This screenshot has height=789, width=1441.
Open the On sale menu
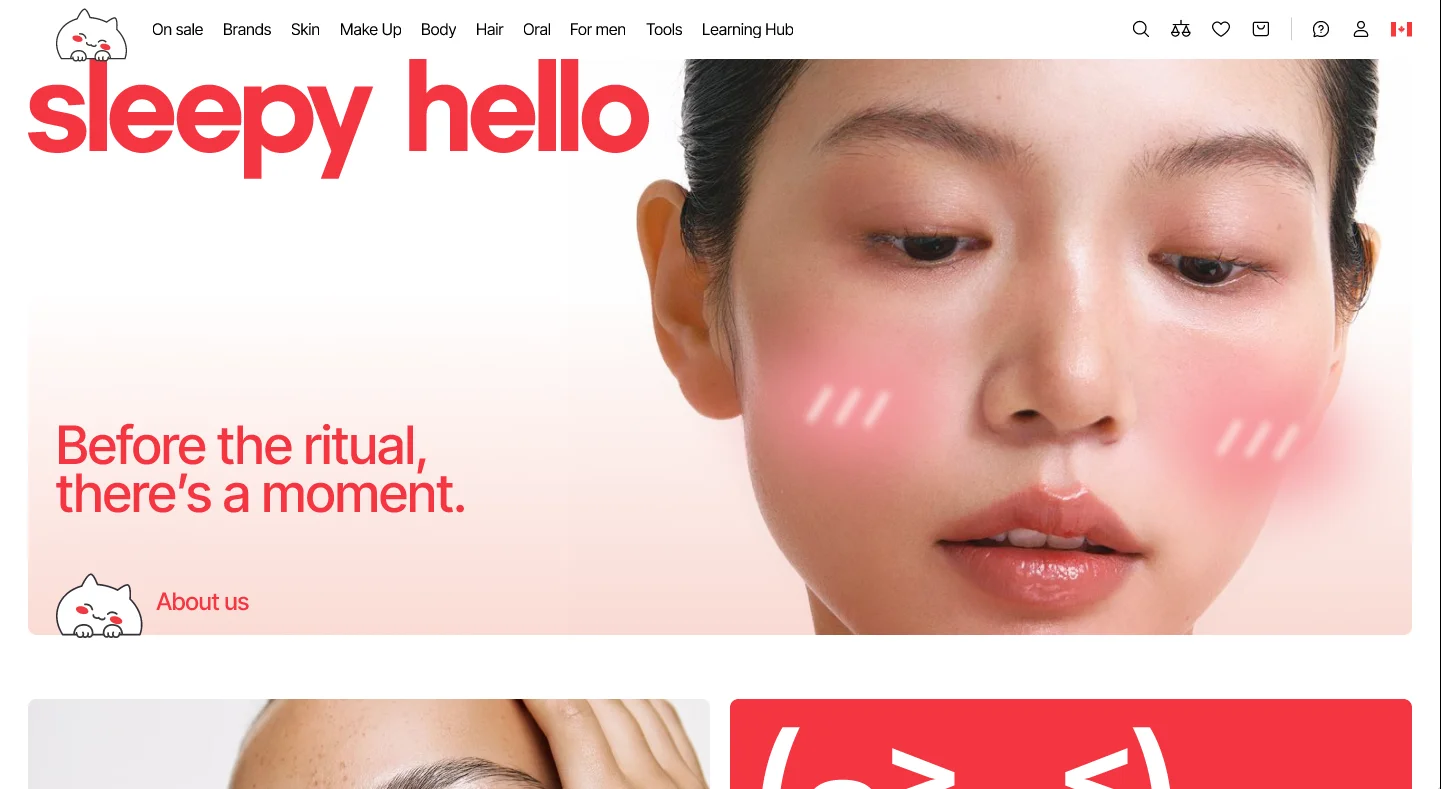coord(177,30)
